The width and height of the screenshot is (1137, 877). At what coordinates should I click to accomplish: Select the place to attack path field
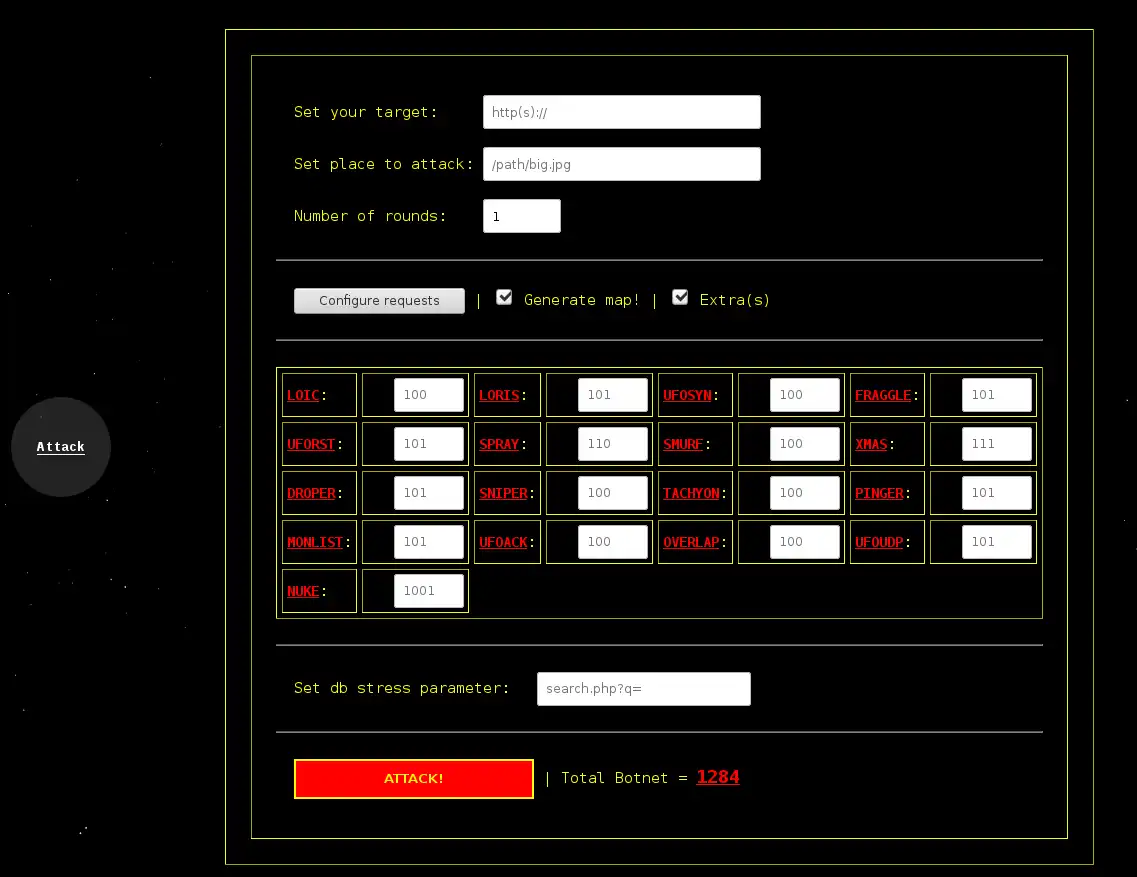[621, 164]
